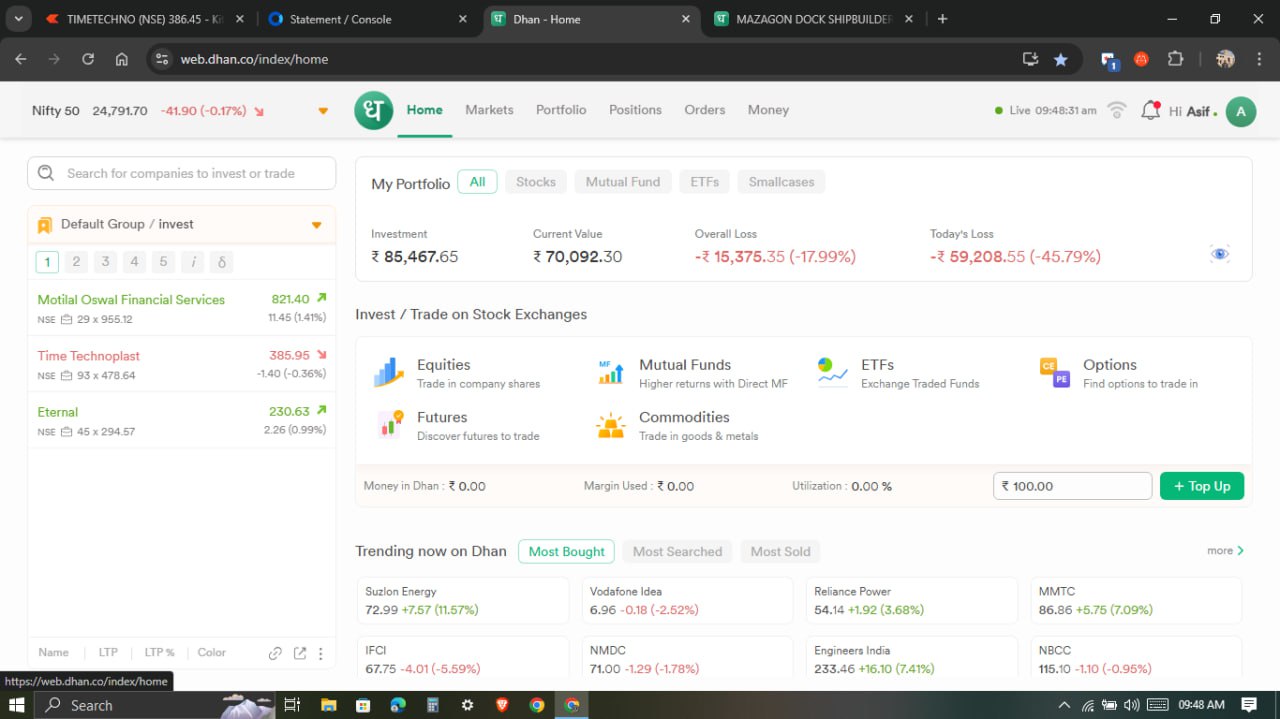Screen dimensions: 1280x719
Task: Filter portfolio by Stocks
Action: (536, 182)
